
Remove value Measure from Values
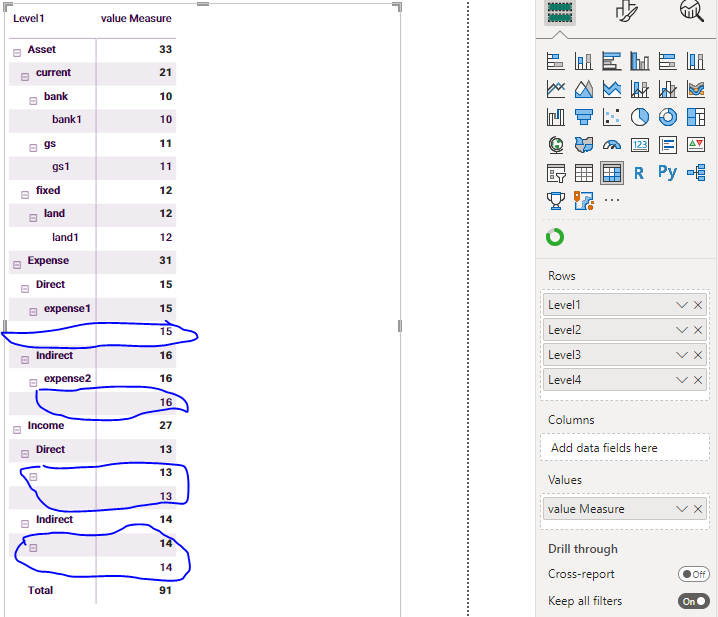698,509
